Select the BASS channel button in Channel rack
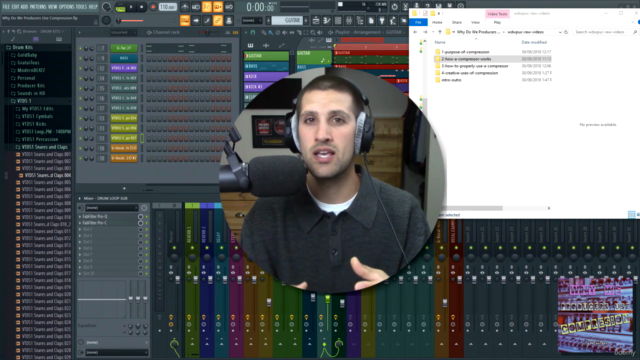This screenshot has height=360, width=640. [124, 58]
